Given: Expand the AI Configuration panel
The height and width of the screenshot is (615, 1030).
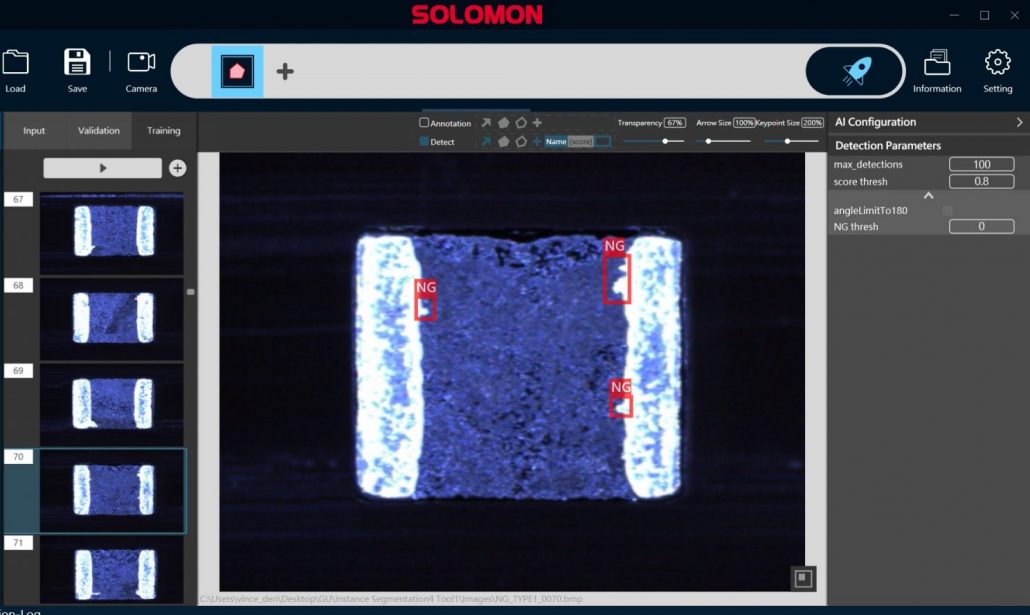Looking at the screenshot, I should [x=1019, y=121].
